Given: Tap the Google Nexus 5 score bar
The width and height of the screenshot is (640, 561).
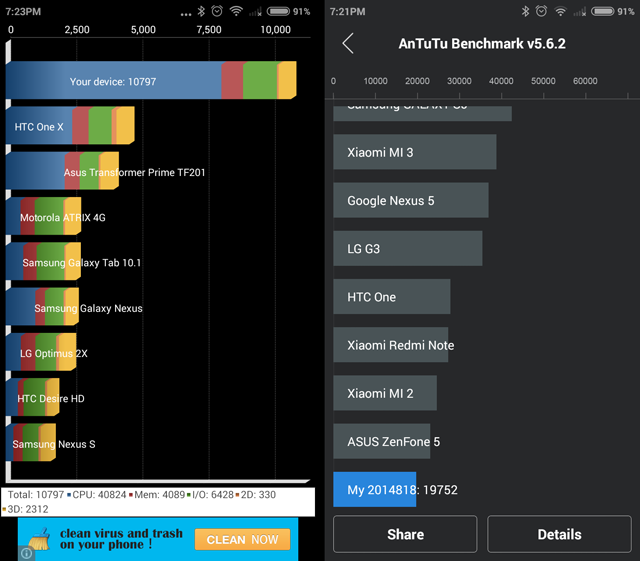Looking at the screenshot, I should click(411, 200).
